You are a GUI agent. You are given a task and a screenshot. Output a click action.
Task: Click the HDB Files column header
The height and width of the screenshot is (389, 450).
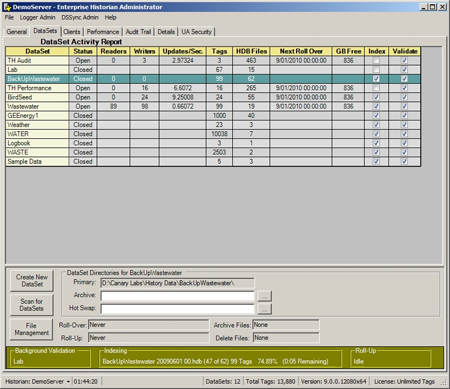pos(251,51)
